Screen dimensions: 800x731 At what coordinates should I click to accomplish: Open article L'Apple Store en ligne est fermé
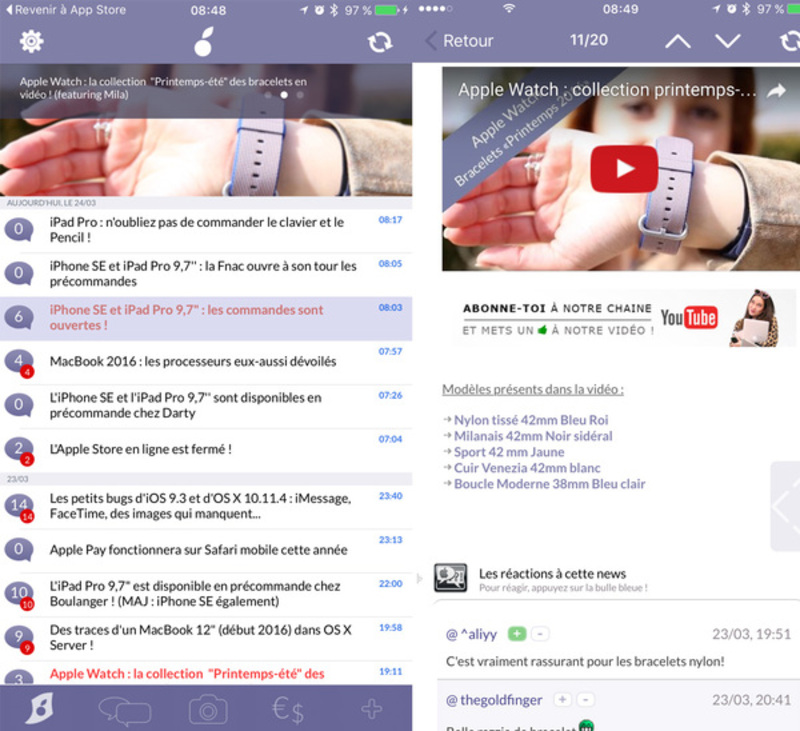206,450
